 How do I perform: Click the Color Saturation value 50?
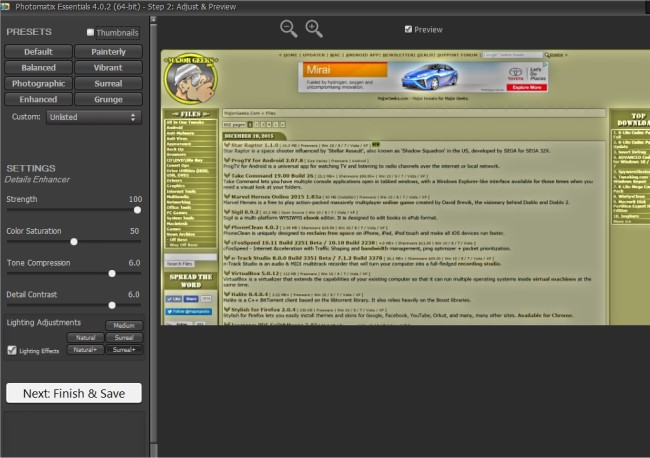coord(134,231)
